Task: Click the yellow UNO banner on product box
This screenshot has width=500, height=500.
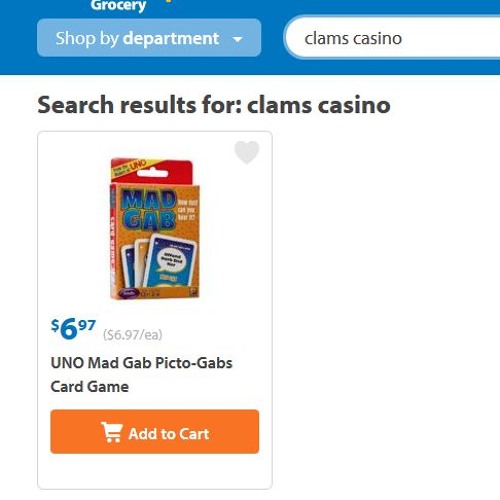Action: click(129, 168)
